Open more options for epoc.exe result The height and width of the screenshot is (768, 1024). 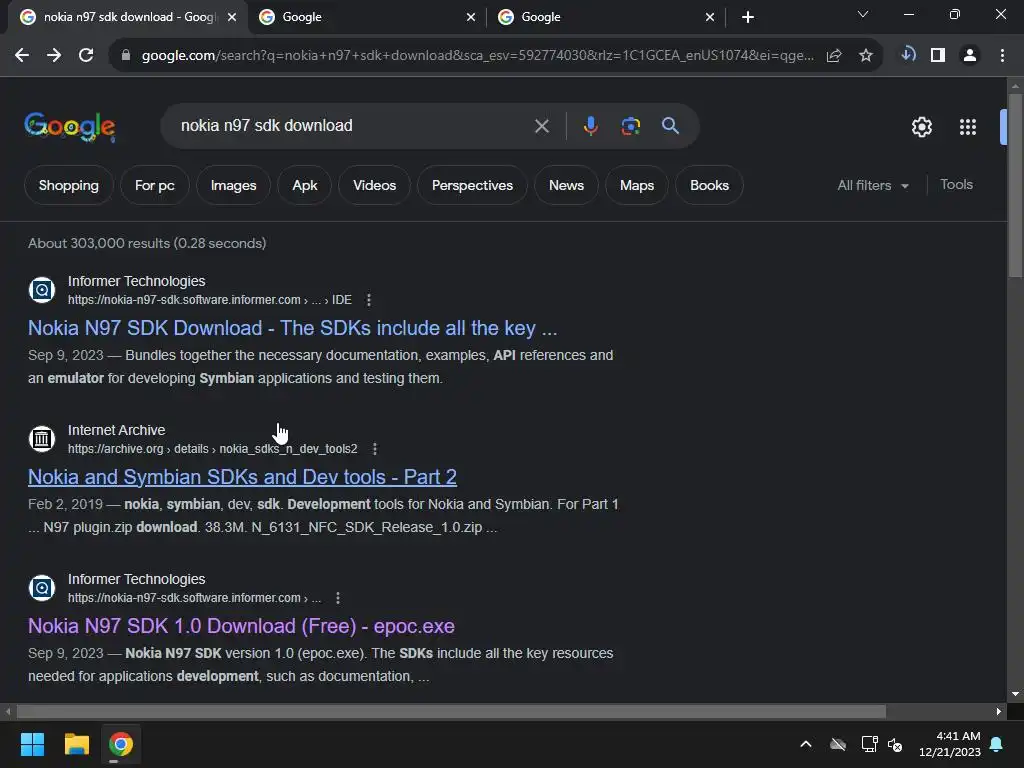(338, 598)
